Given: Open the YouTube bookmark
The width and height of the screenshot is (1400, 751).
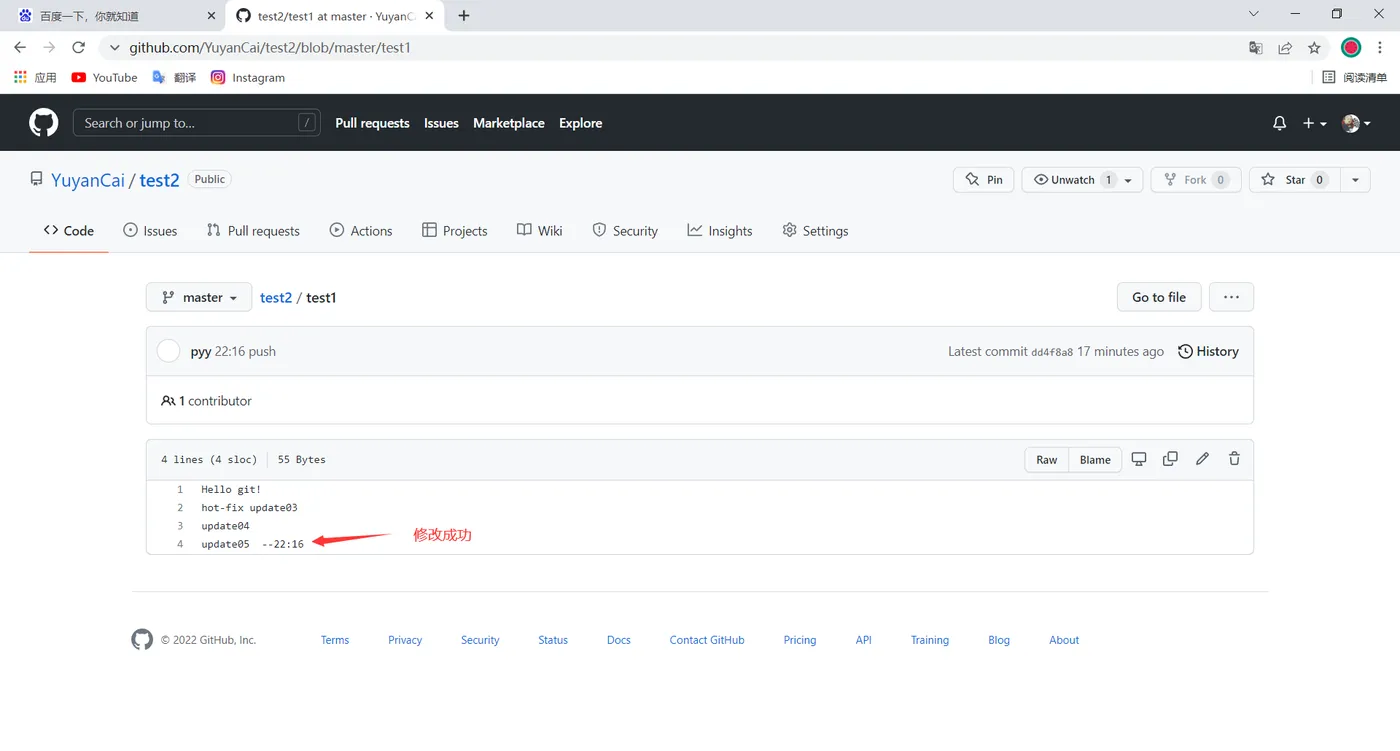Looking at the screenshot, I should [105, 77].
